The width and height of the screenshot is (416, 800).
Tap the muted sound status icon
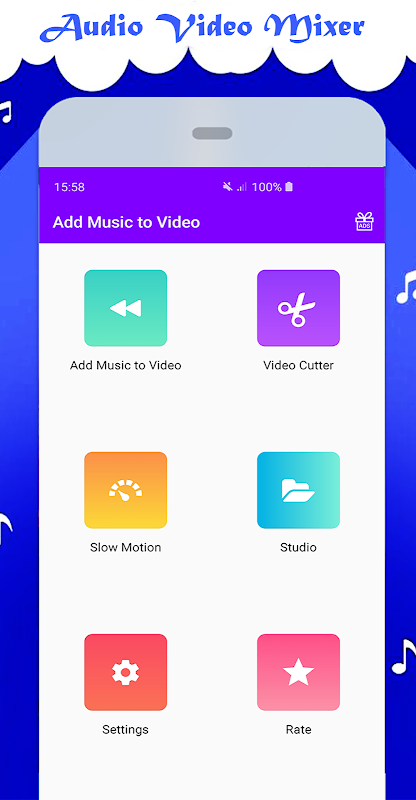[x=228, y=187]
